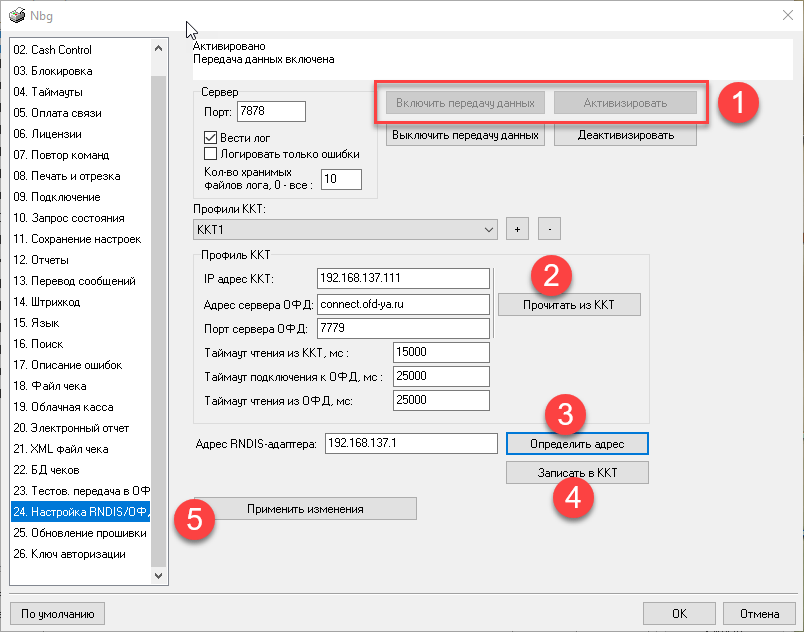This screenshot has height=632, width=804.
Task: Click the 'Деактивизировать' button
Action: [625, 135]
